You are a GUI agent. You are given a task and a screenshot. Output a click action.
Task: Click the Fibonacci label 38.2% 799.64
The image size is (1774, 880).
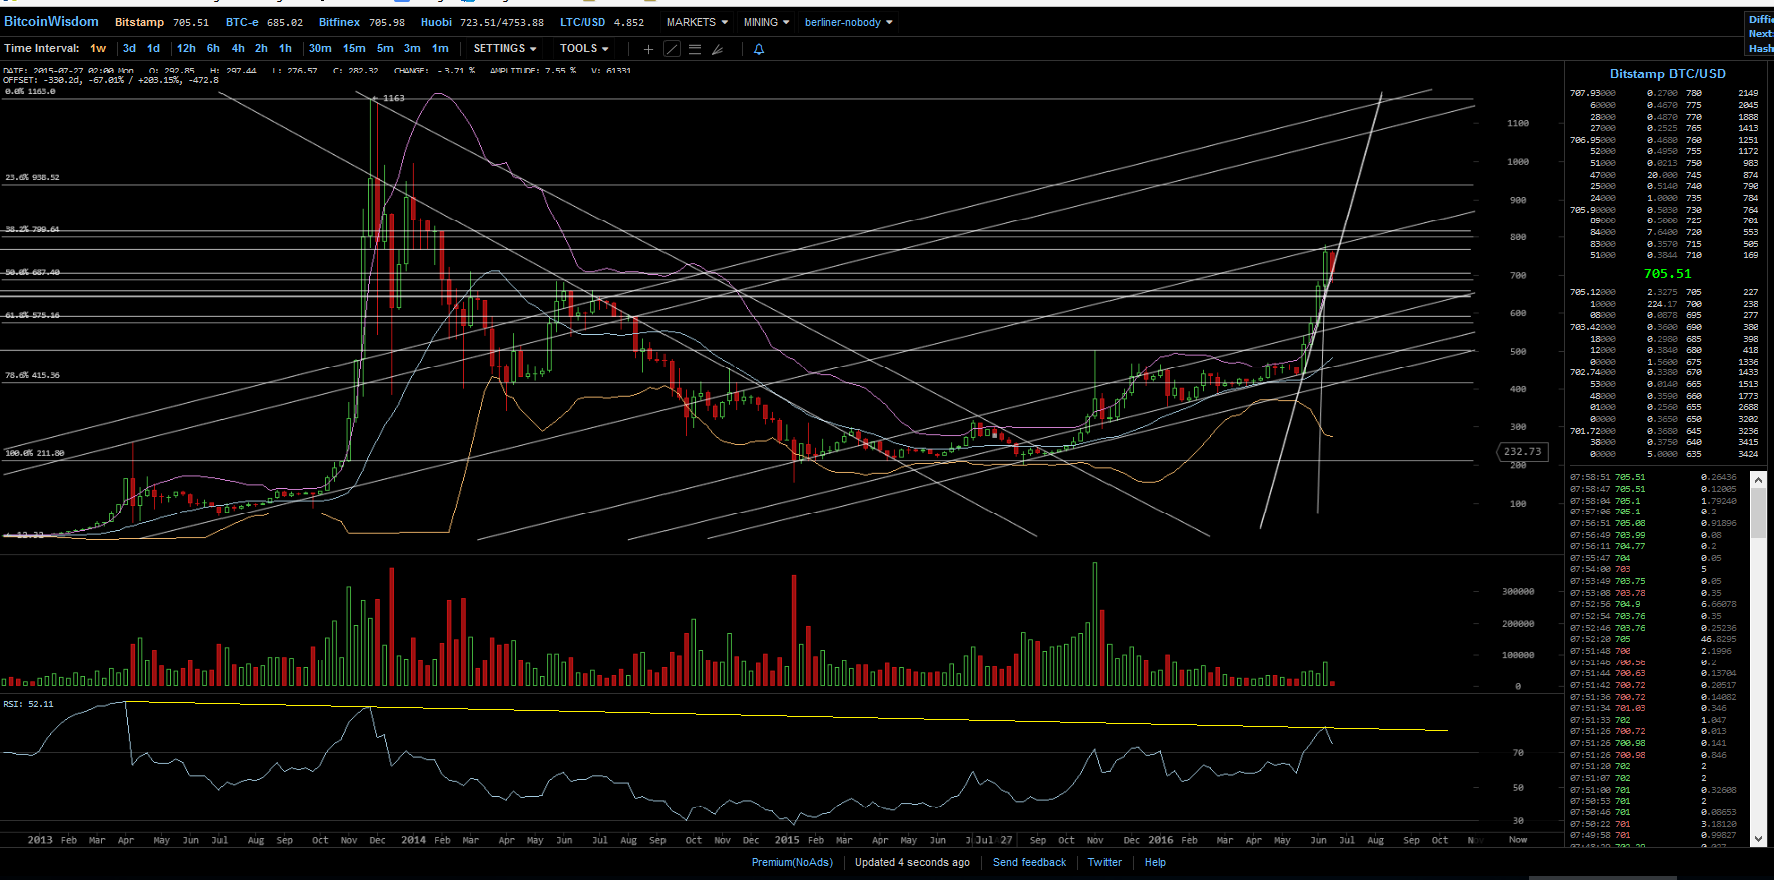click(32, 229)
